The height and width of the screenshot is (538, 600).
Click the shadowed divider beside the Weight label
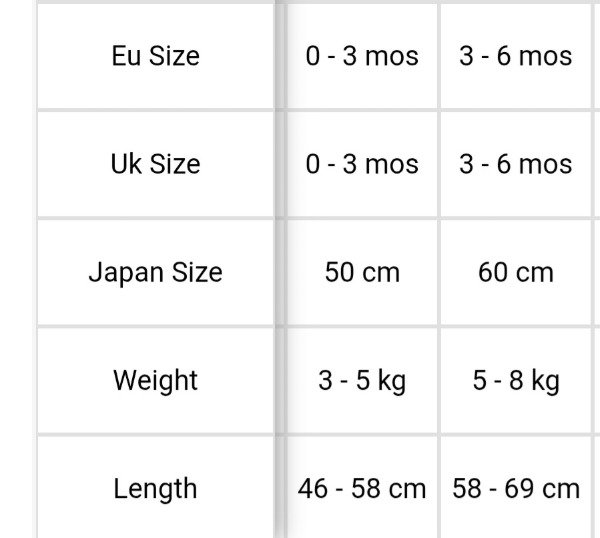pyautogui.click(x=281, y=380)
